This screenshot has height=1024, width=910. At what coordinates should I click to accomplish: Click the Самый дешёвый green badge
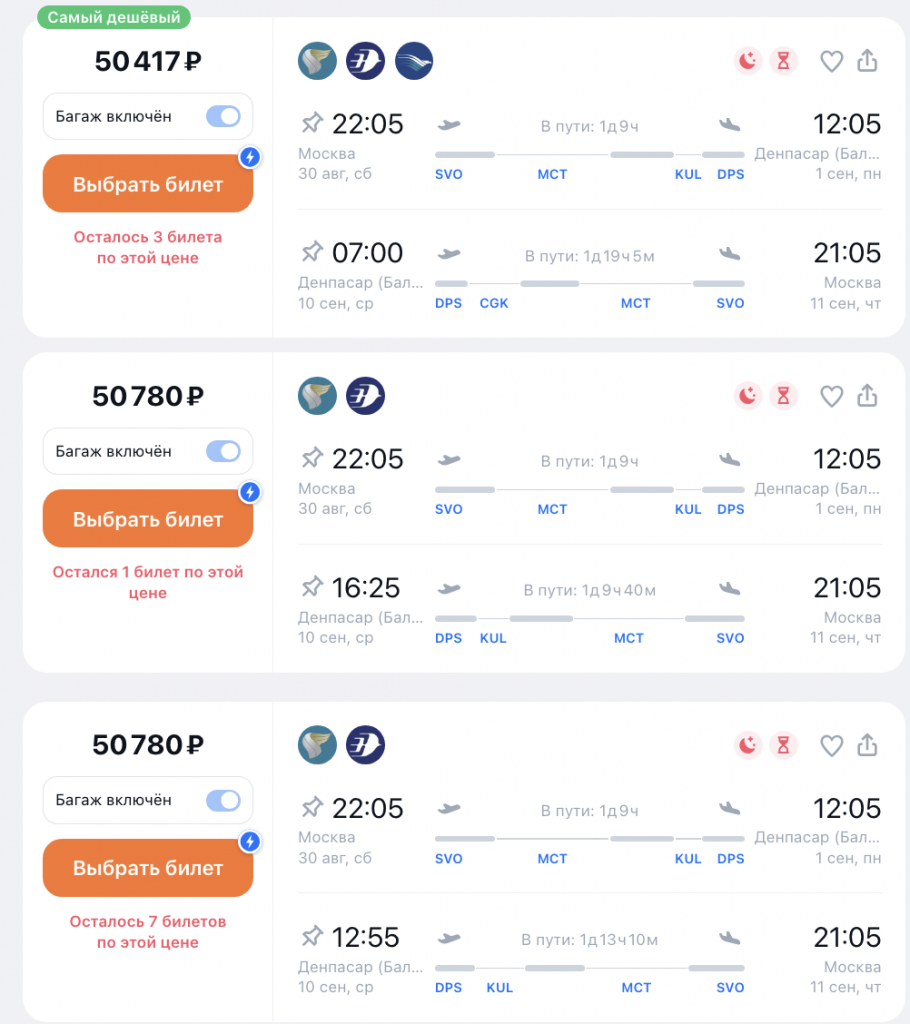pyautogui.click(x=114, y=18)
